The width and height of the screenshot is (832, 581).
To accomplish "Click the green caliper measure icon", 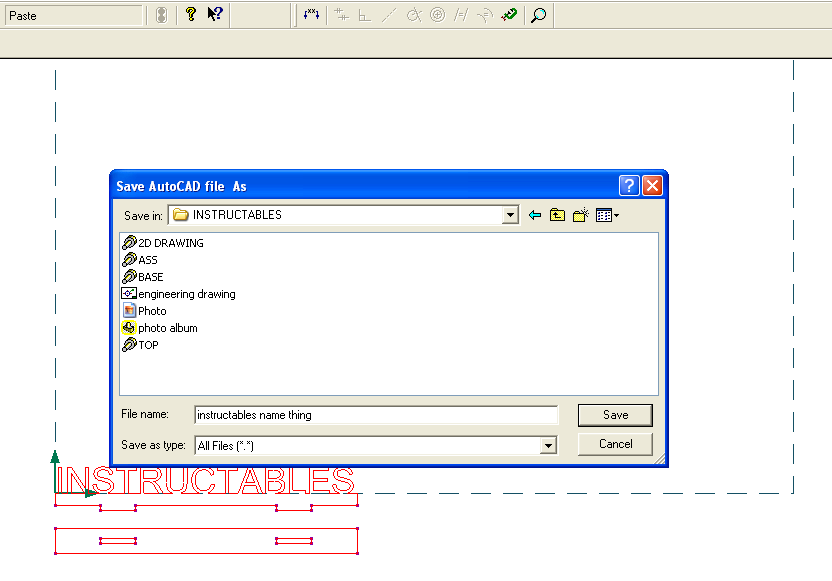I will tap(509, 15).
